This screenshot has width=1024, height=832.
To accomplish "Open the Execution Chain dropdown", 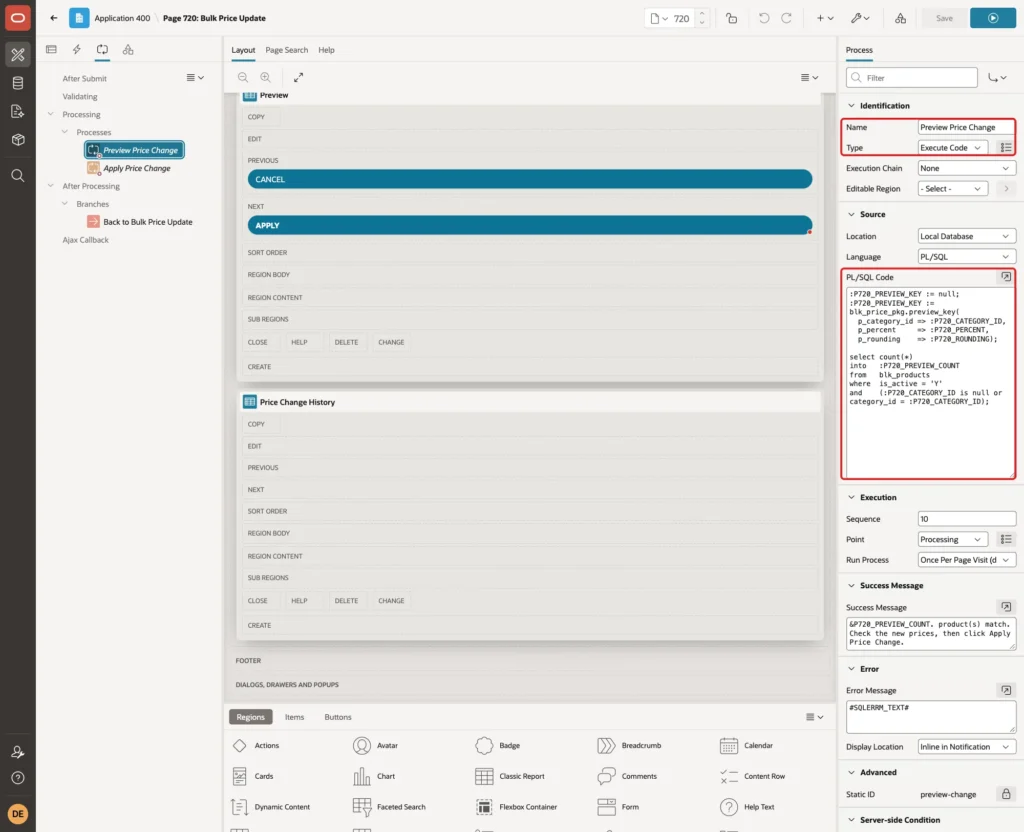I will 967,168.
